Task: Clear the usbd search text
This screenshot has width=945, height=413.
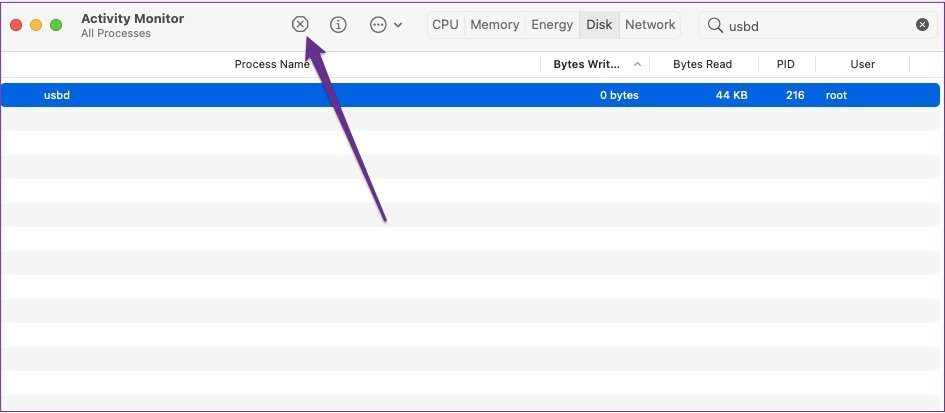Action: [922, 25]
